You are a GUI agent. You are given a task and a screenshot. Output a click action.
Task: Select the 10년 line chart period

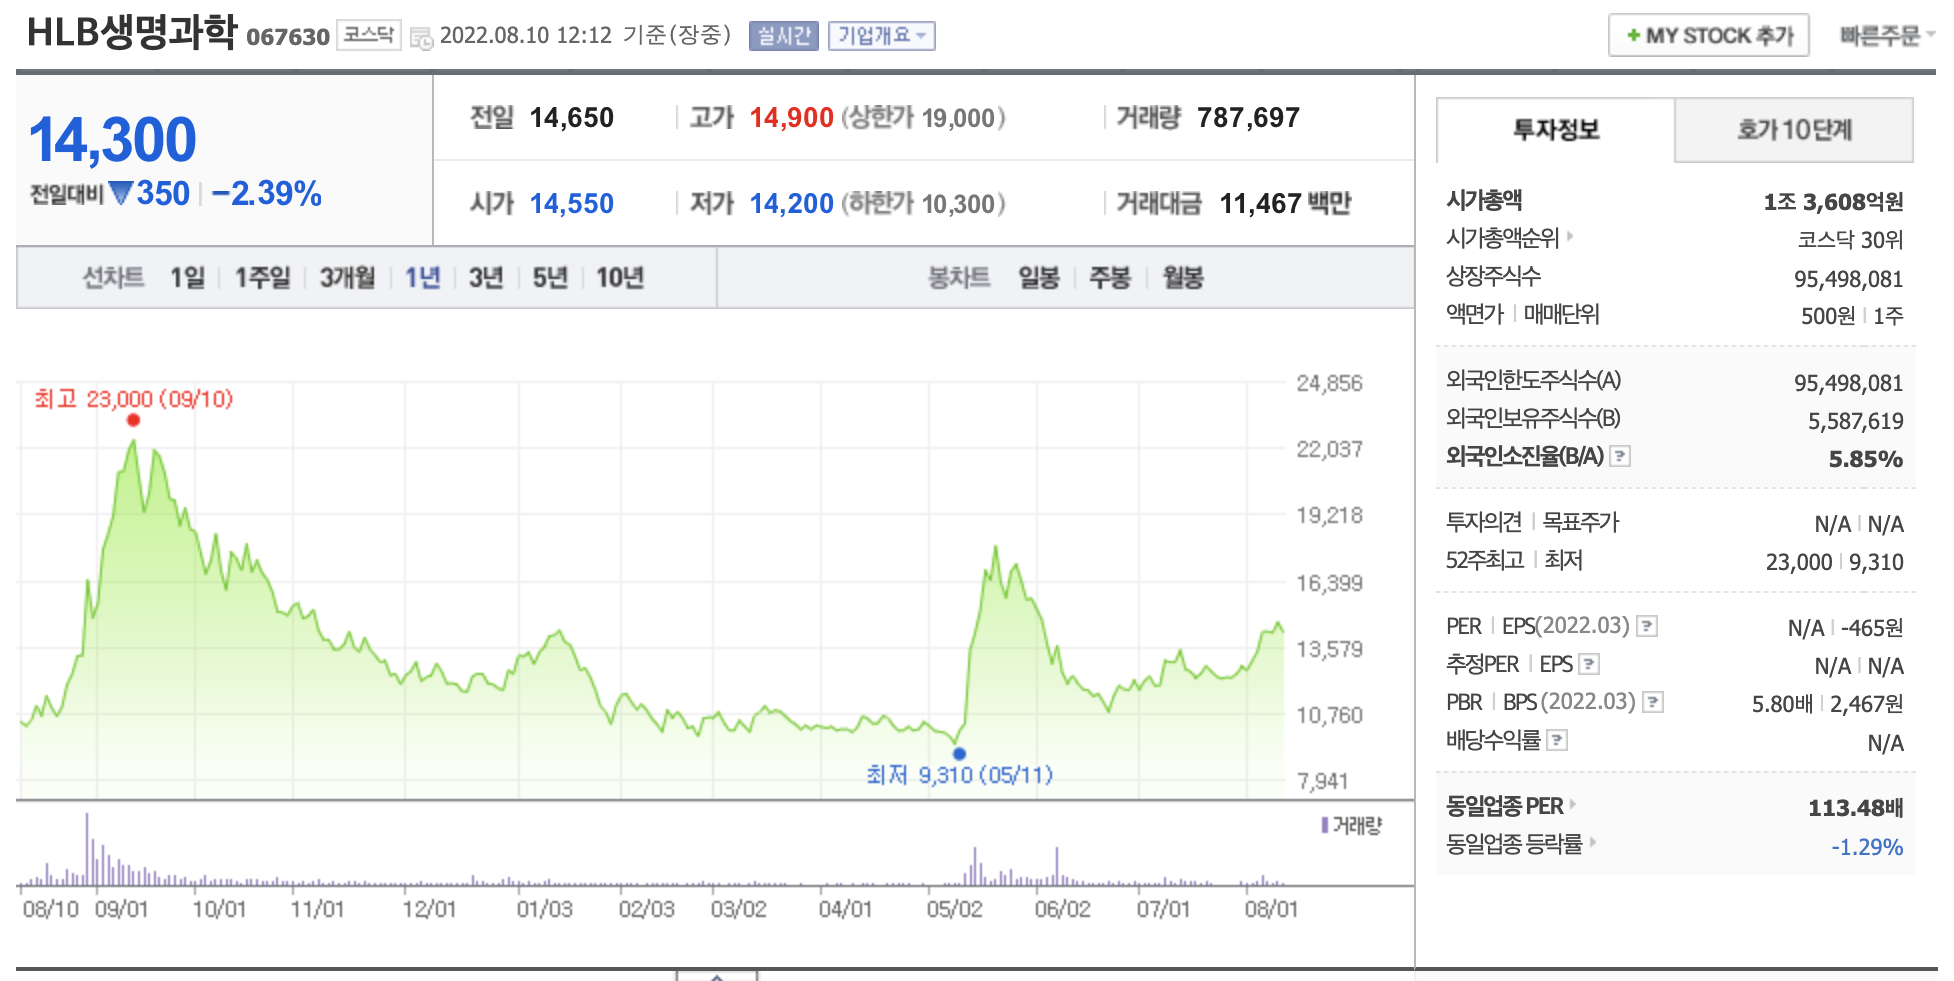tap(619, 277)
